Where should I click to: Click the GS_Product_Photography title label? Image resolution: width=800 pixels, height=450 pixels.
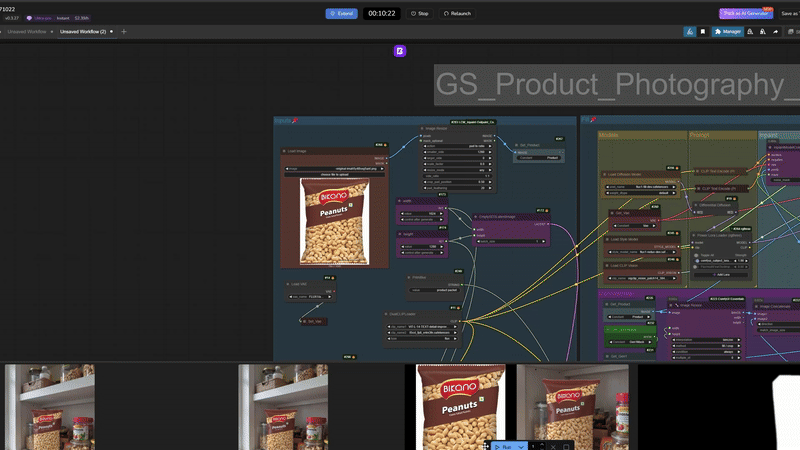click(617, 85)
